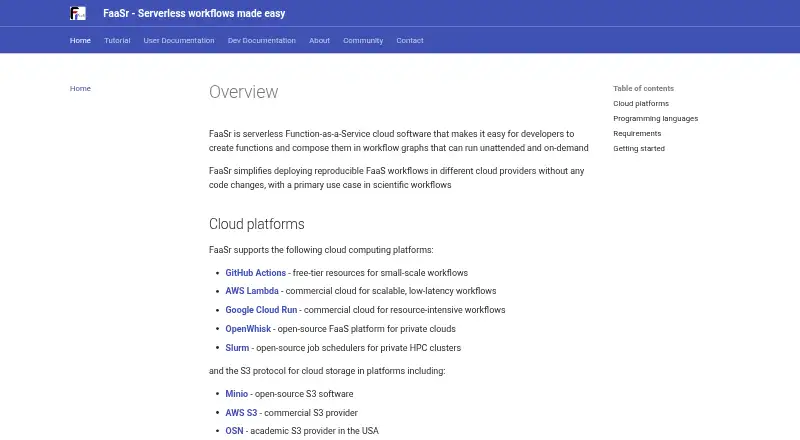Screen dimensions: 800x440
Task: Click 'open-source FaaS platform for private clouds' text
Action: click(366, 329)
